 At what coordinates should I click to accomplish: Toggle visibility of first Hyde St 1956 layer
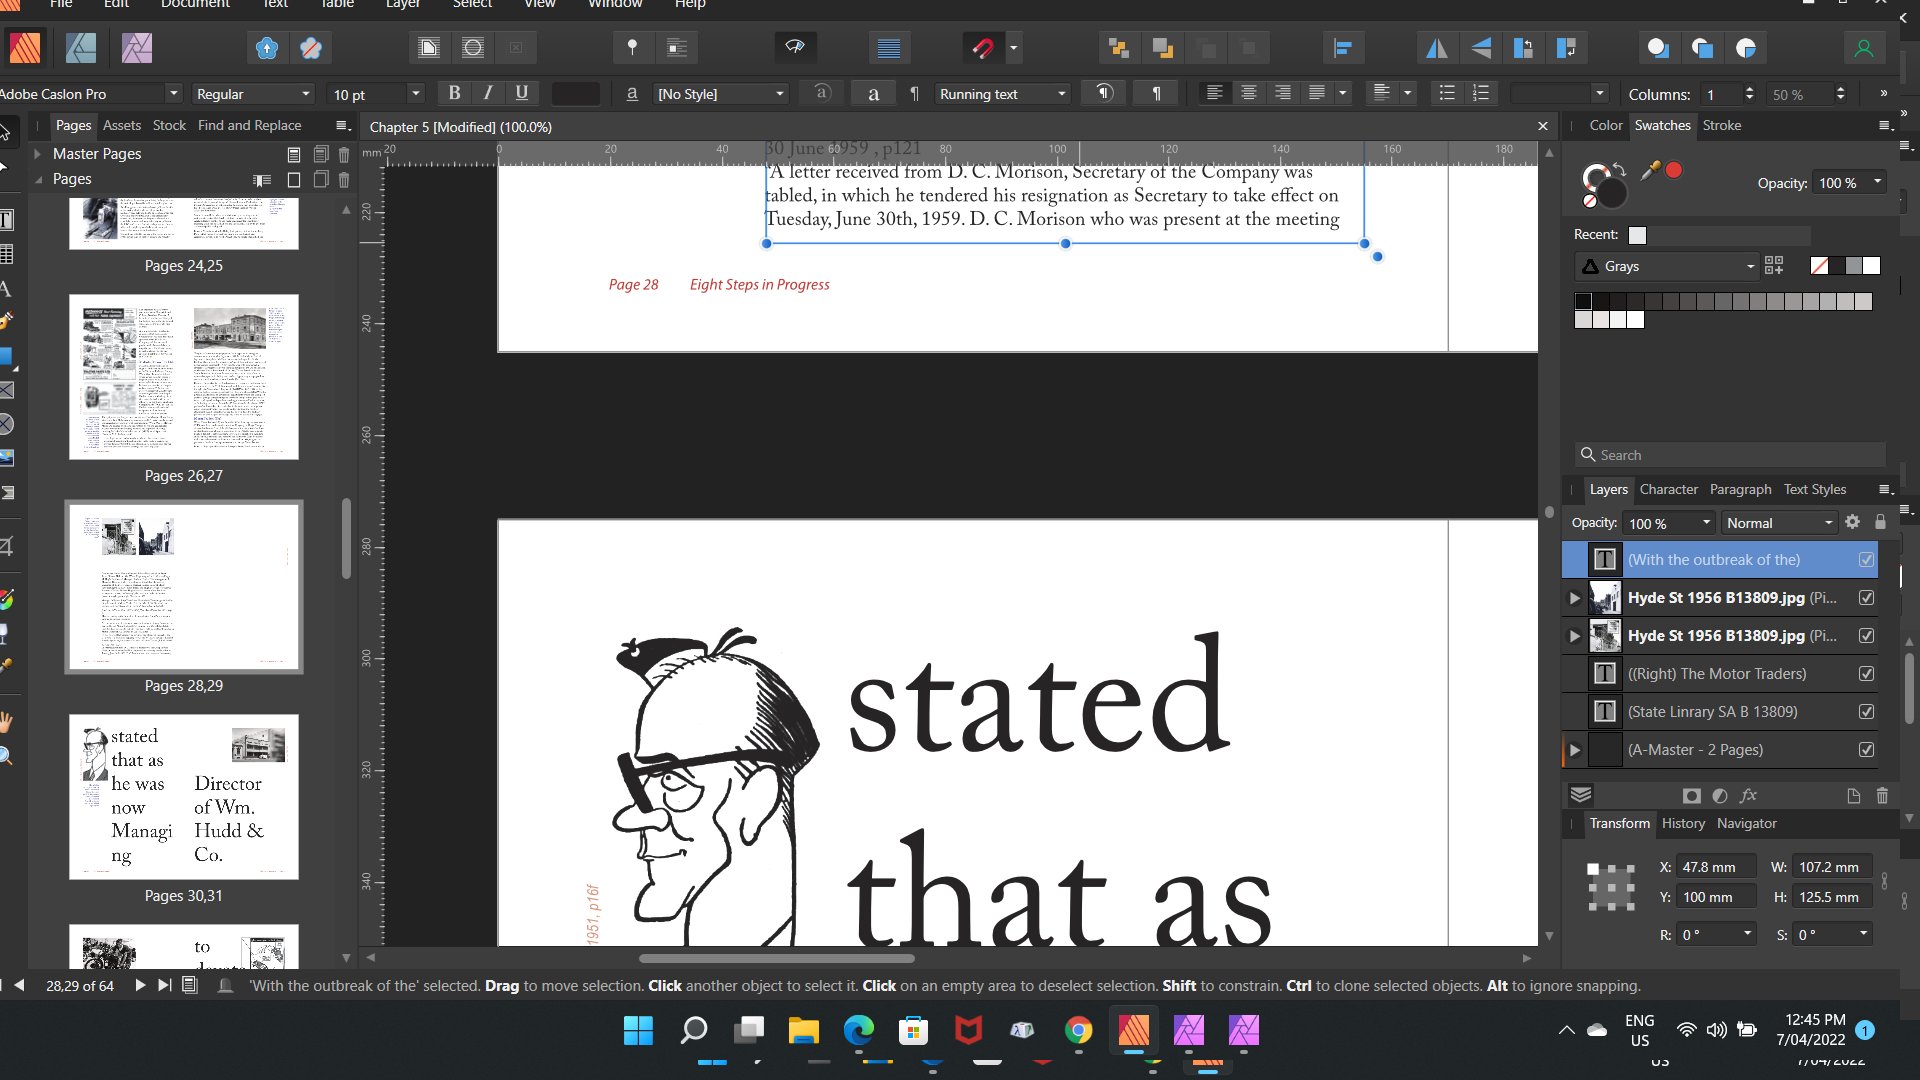[1866, 598]
